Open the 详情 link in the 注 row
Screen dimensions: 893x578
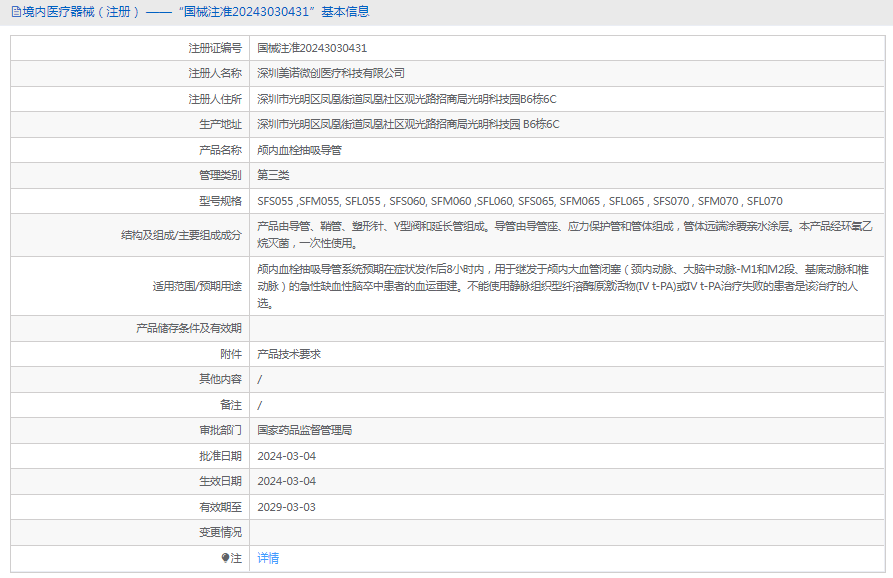point(268,558)
